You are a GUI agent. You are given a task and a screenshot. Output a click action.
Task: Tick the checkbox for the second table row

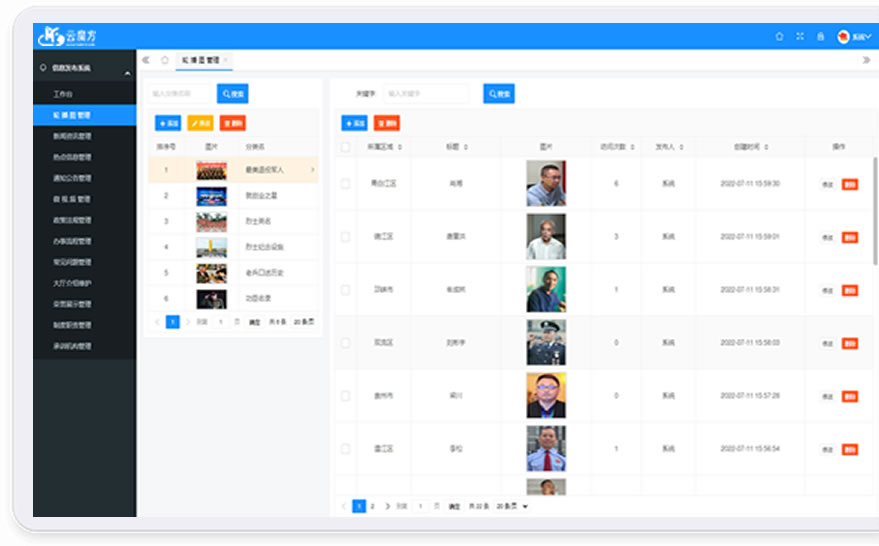pyautogui.click(x=345, y=237)
